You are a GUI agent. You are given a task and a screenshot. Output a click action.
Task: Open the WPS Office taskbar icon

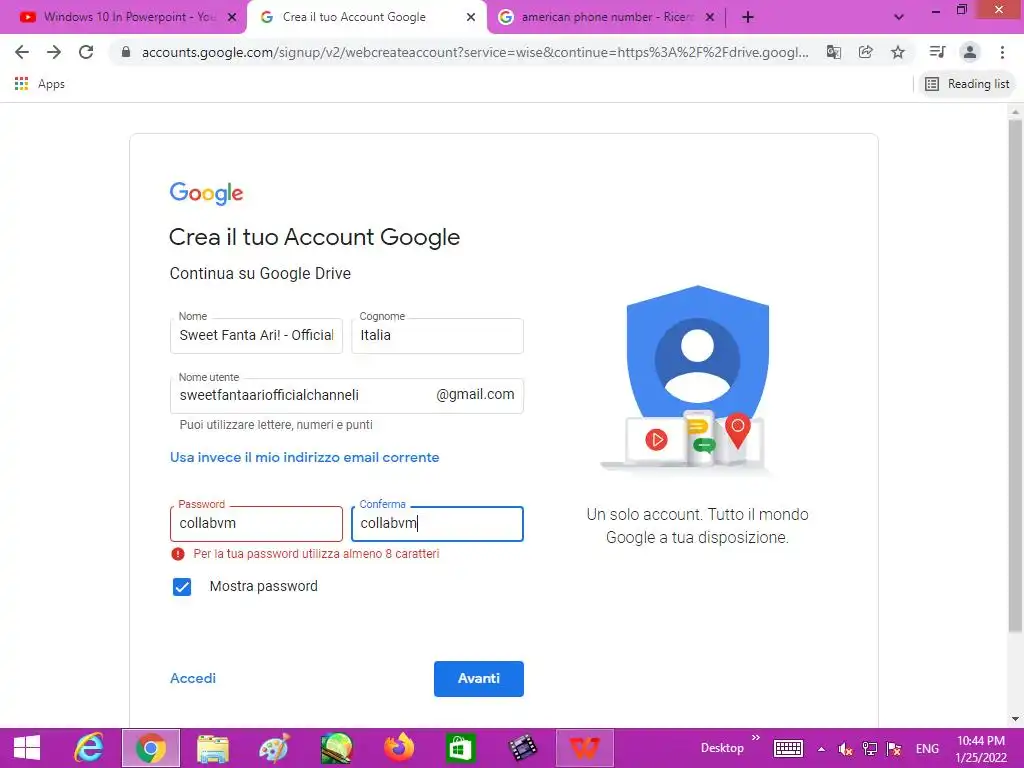(x=584, y=748)
